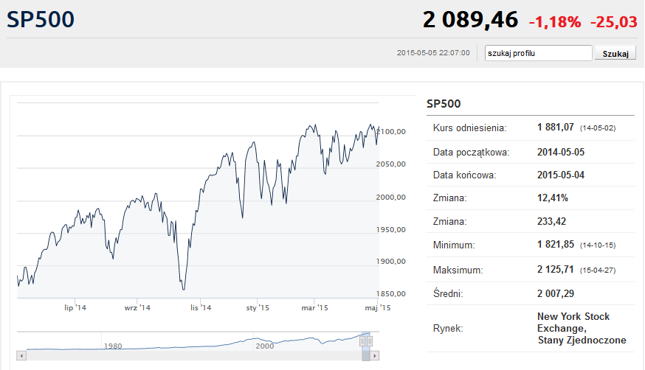
Task: Click the index value 2 089,46
Action: point(470,20)
